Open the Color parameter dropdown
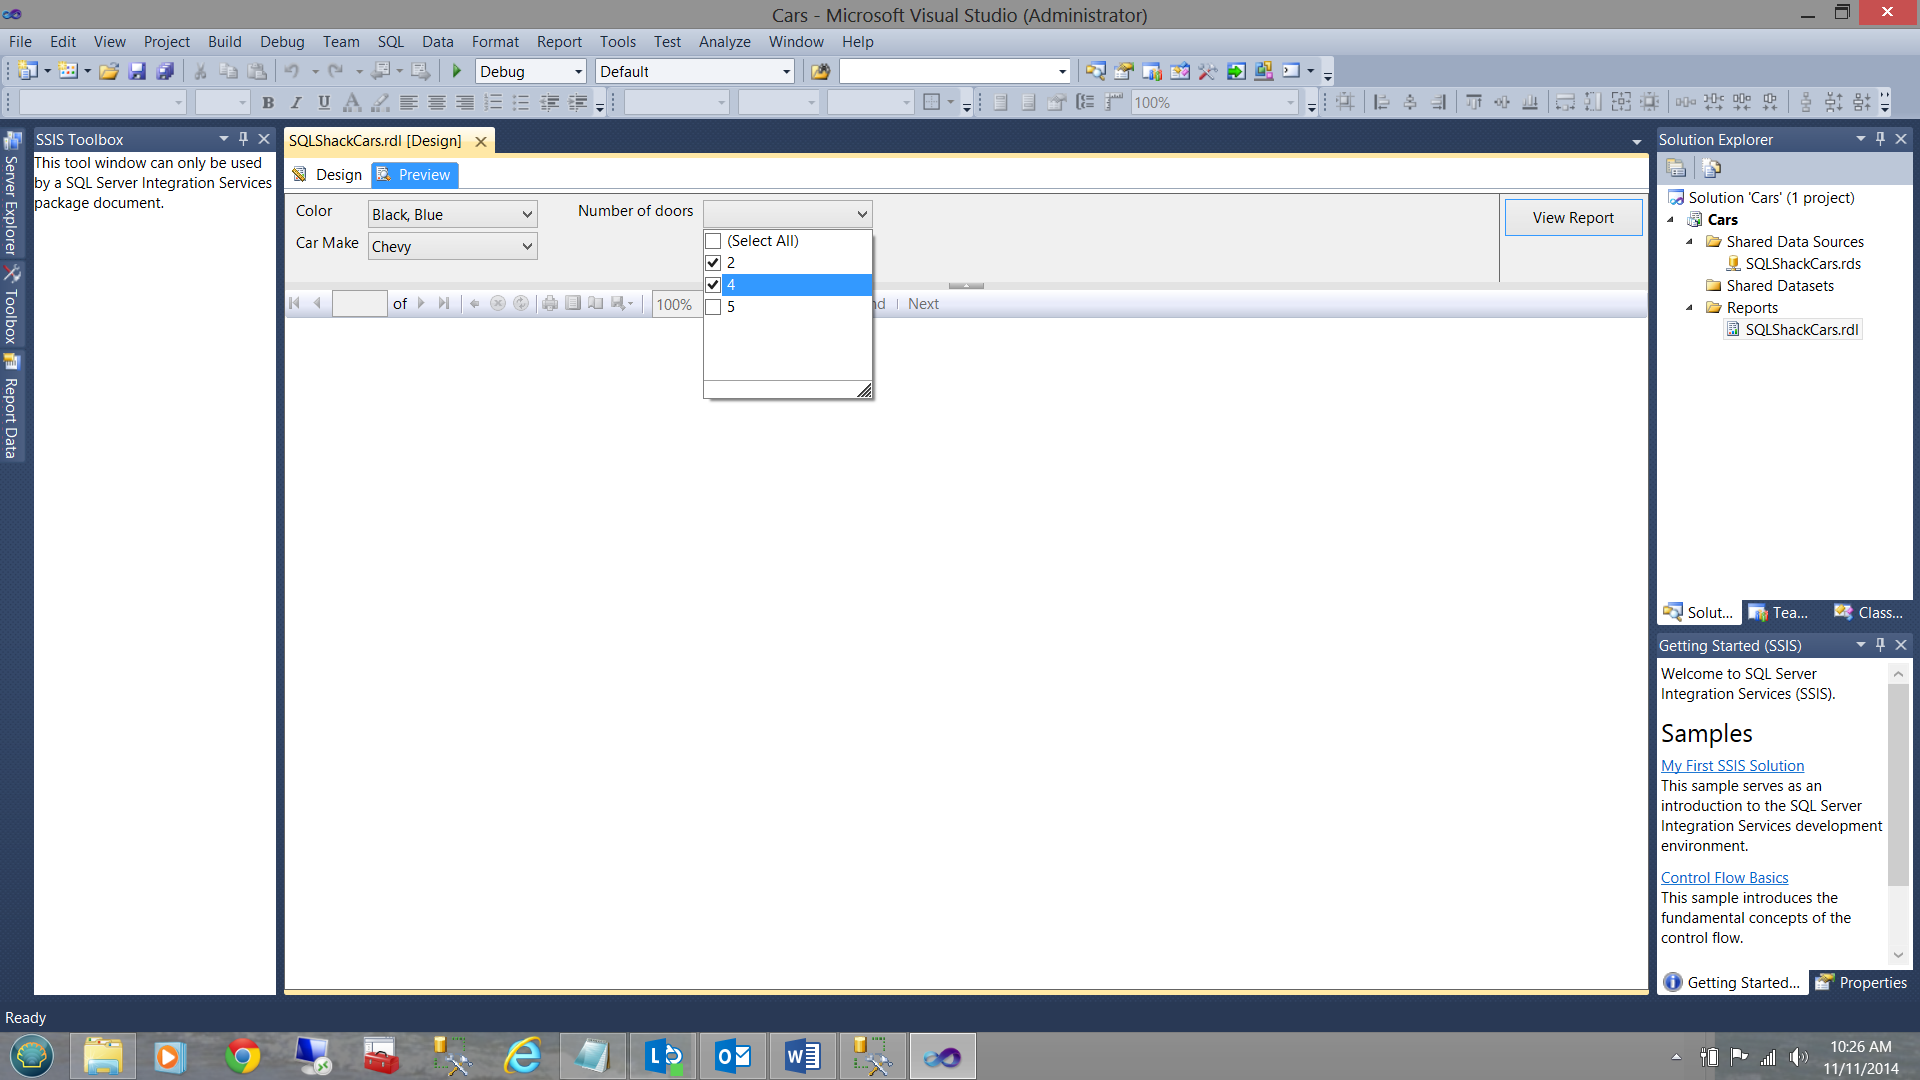 [x=526, y=215]
